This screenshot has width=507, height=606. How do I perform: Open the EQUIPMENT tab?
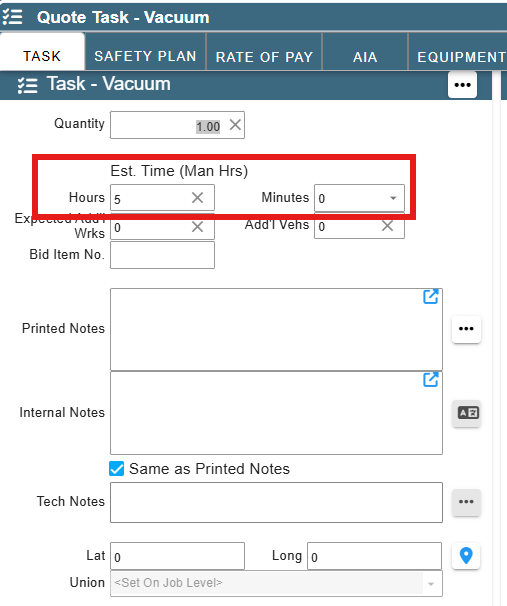pyautogui.click(x=460, y=57)
